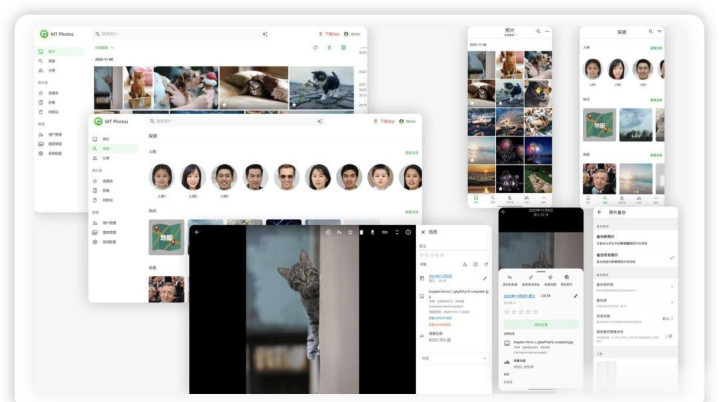Open favorites star item in back window sidebar
Image resolution: width=719 pixels, height=402 pixels.
49,93
